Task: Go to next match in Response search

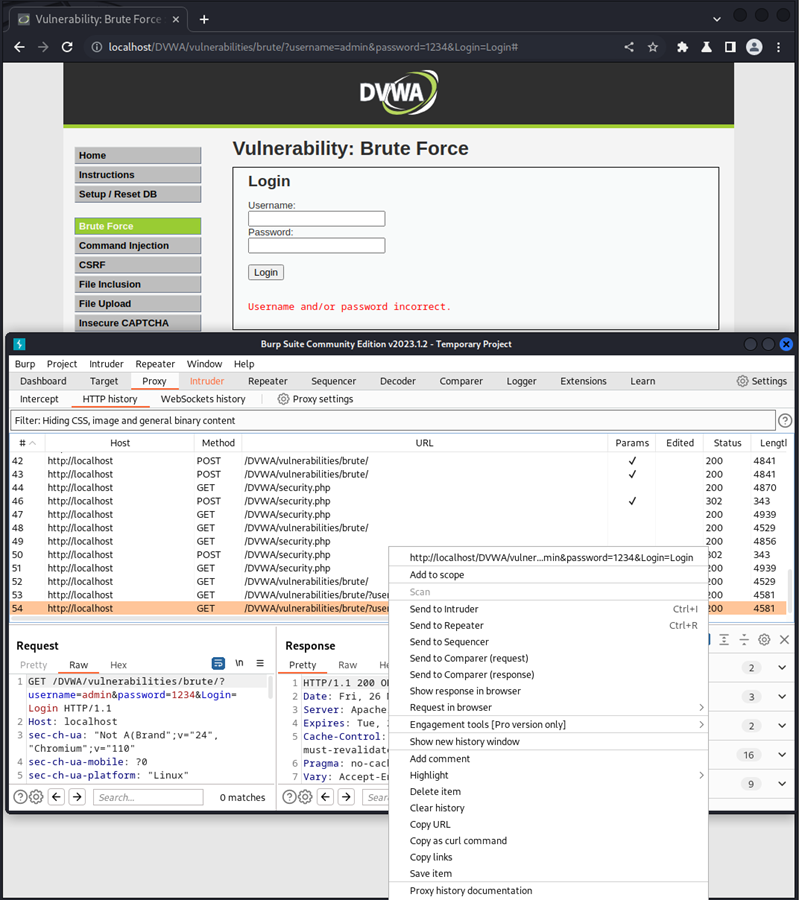Action: (x=346, y=797)
